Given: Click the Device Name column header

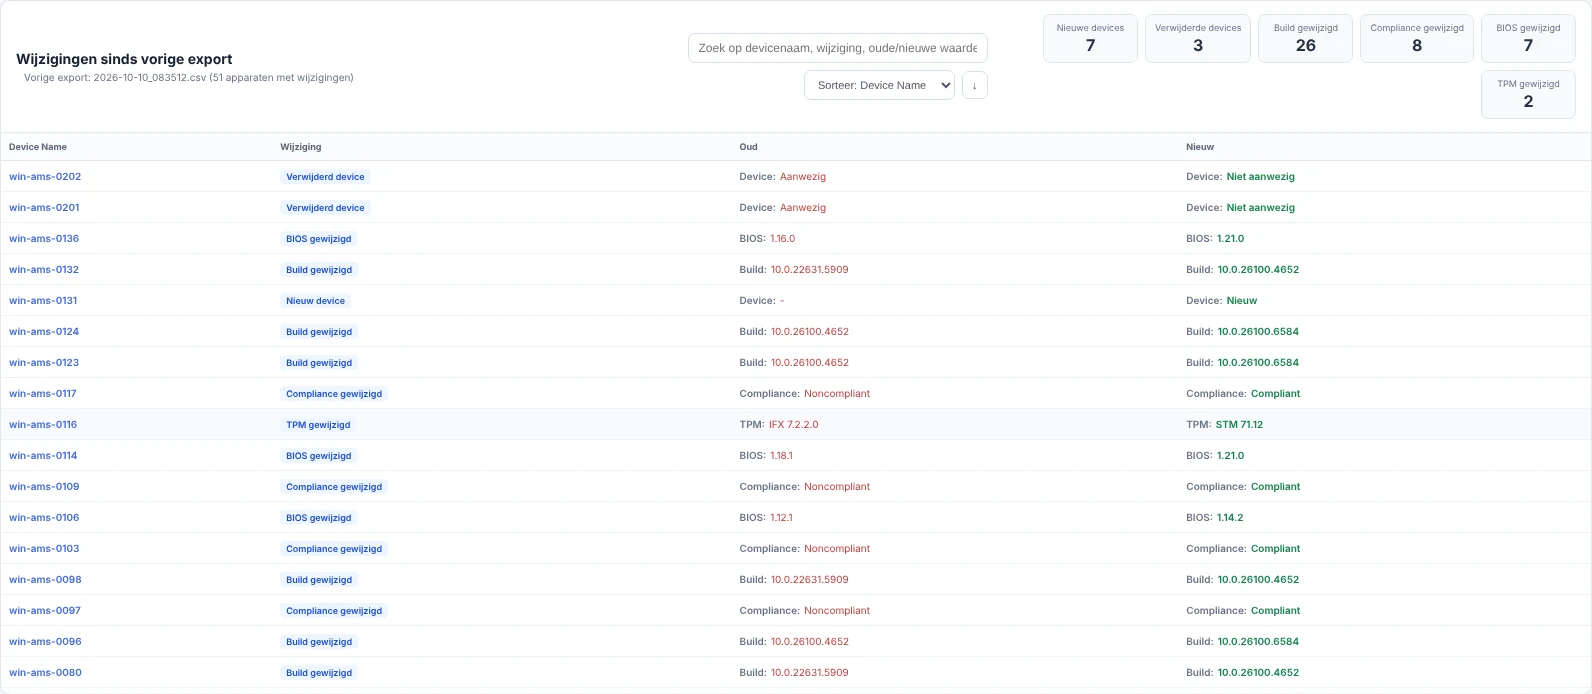Looking at the screenshot, I should [x=38, y=147].
